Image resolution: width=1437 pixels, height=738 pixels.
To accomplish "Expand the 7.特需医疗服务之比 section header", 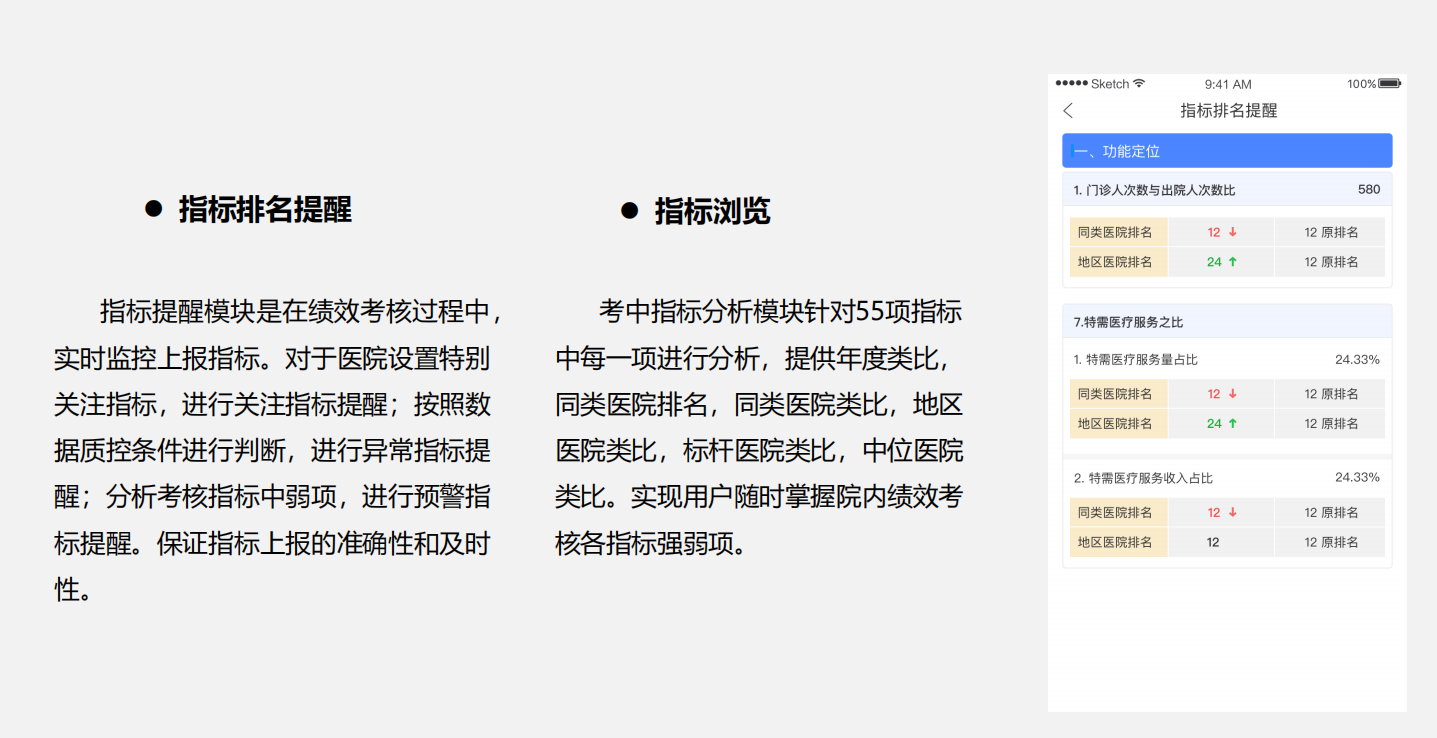I will (x=1227, y=322).
